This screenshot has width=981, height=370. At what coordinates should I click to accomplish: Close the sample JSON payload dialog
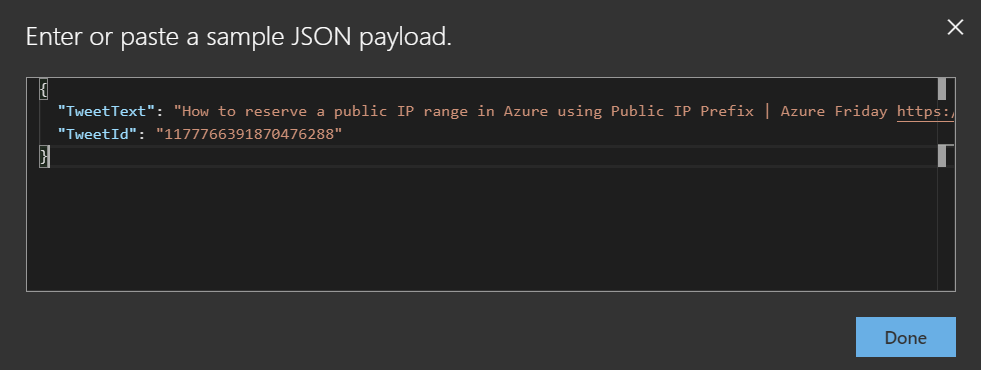click(955, 27)
